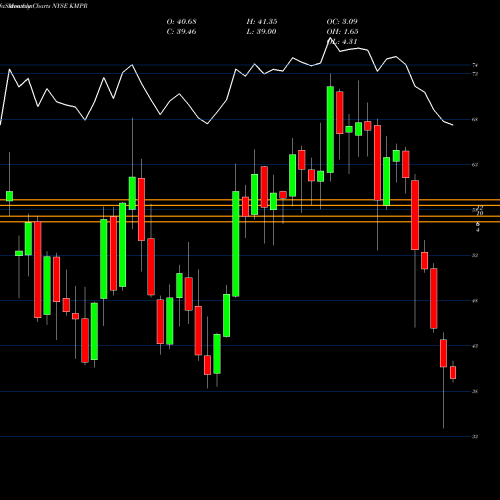Click the "NYSE KMPR" chart title text
500x500 pixels.
pyautogui.click(x=70, y=6)
